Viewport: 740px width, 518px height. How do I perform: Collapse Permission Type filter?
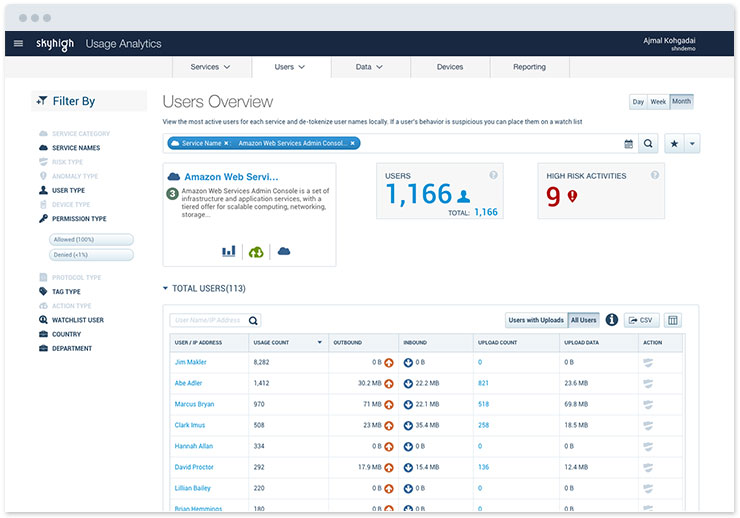(73, 218)
